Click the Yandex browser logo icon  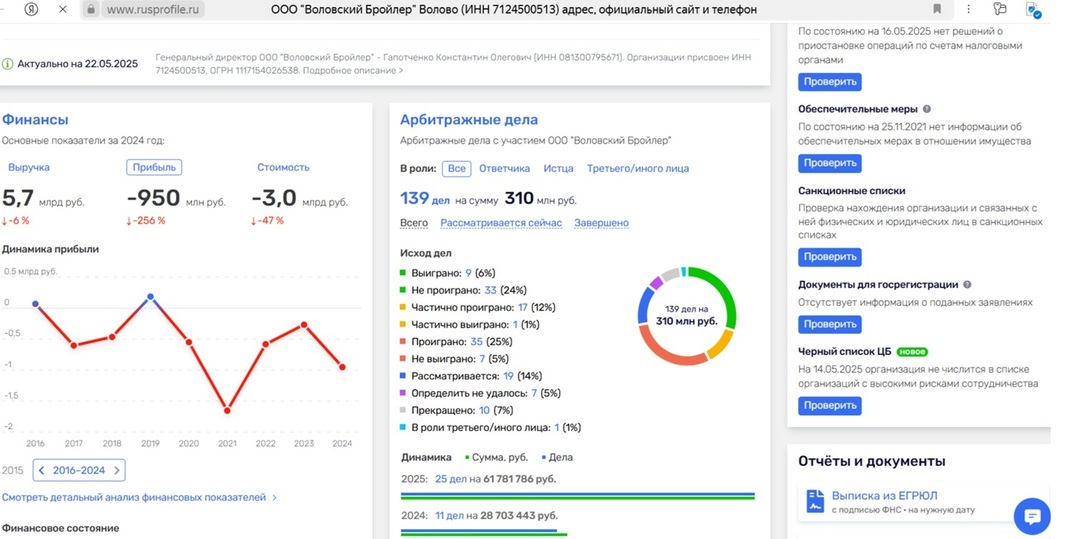(x=31, y=10)
